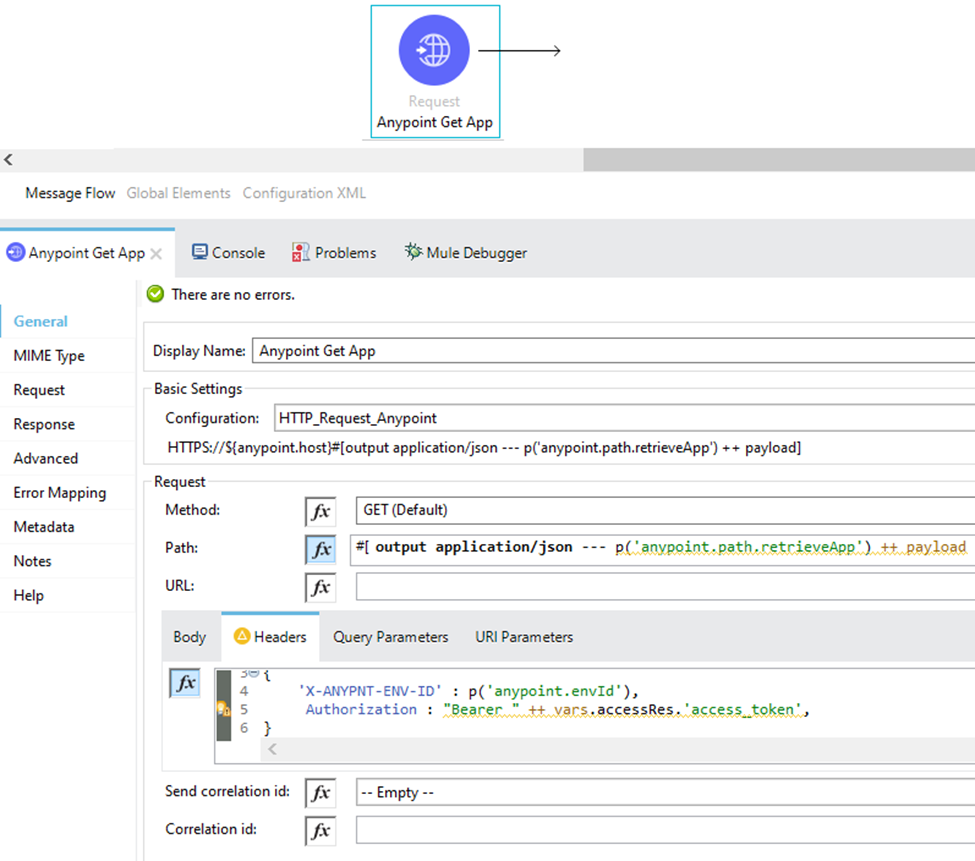Click the 'X-ANYPNT-ENV-ID' header key text

point(371,691)
